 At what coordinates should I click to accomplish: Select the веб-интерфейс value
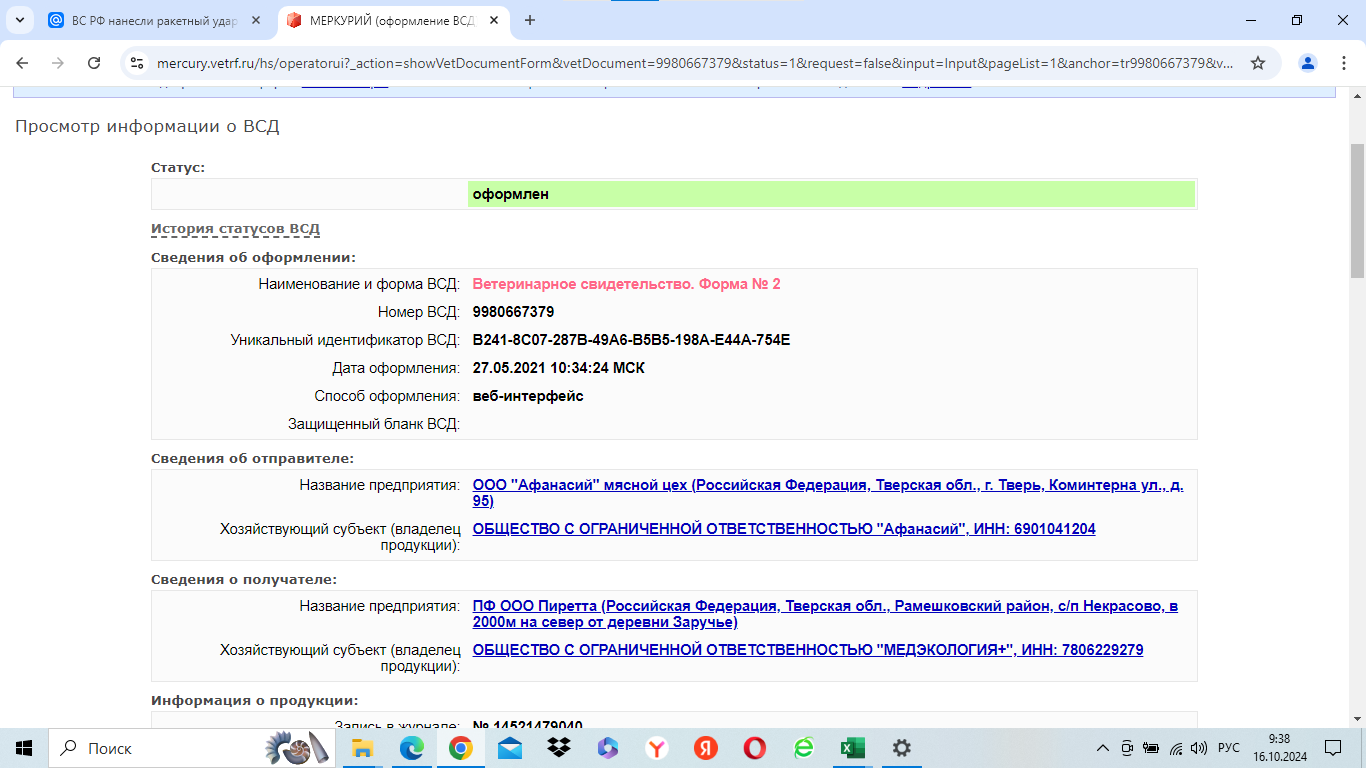[528, 396]
